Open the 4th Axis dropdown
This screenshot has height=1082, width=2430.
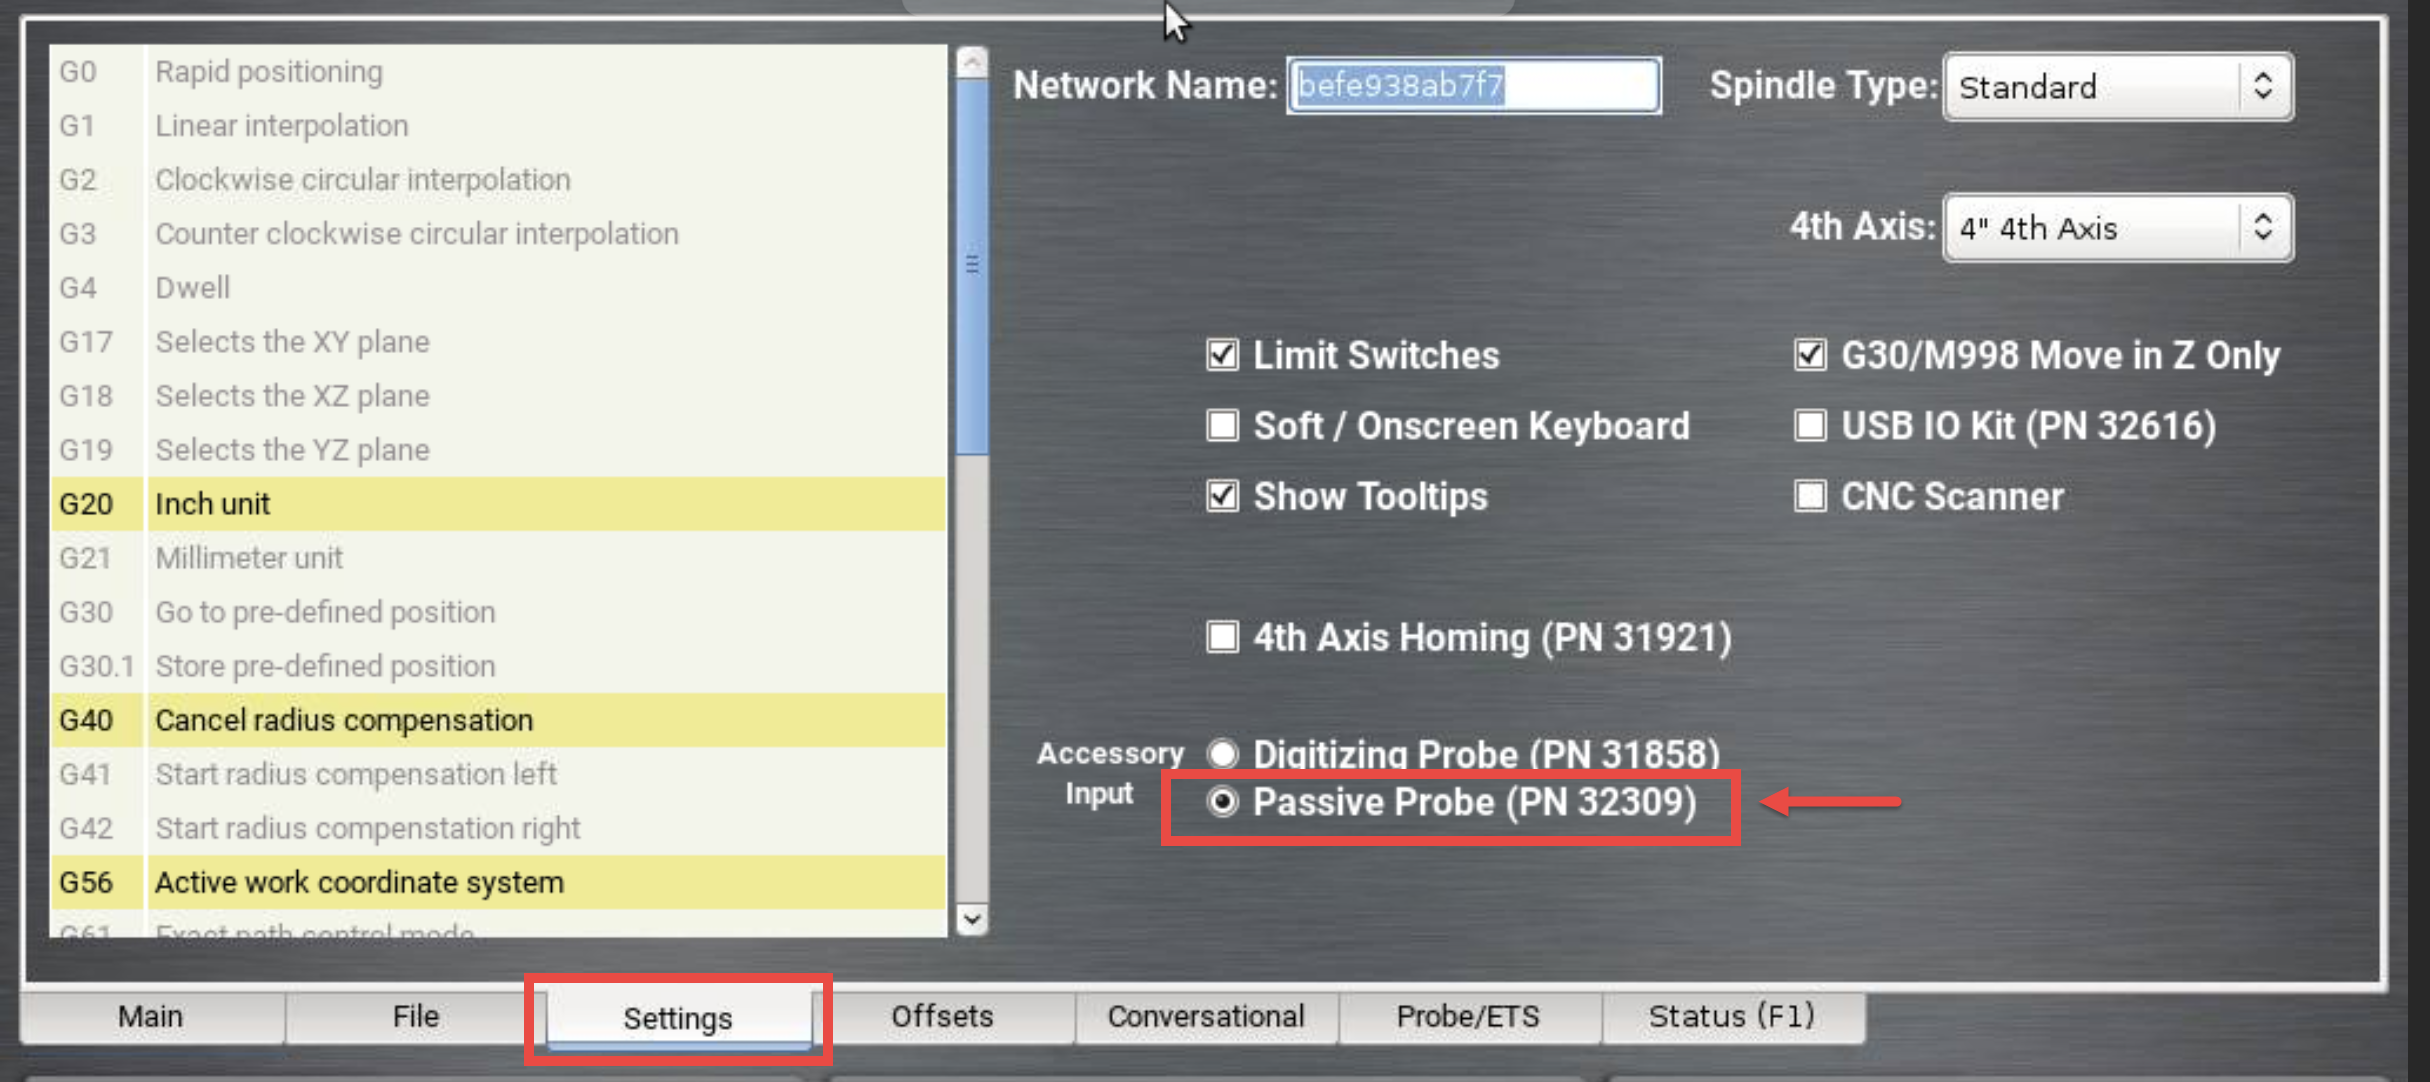click(x=2117, y=228)
